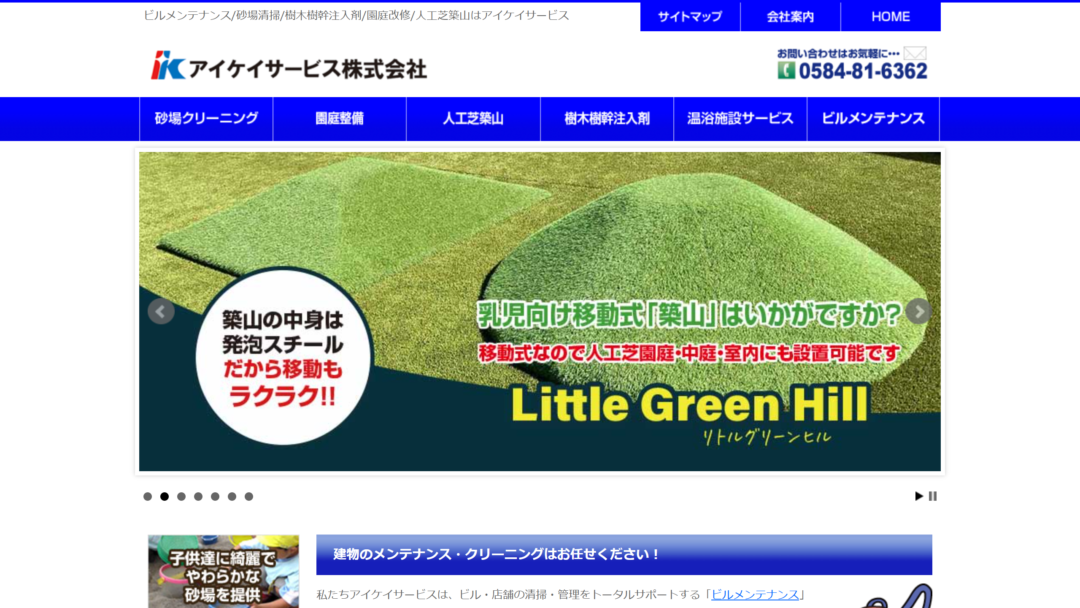Select first slide dot
The width and height of the screenshot is (1080, 608).
[x=147, y=496]
